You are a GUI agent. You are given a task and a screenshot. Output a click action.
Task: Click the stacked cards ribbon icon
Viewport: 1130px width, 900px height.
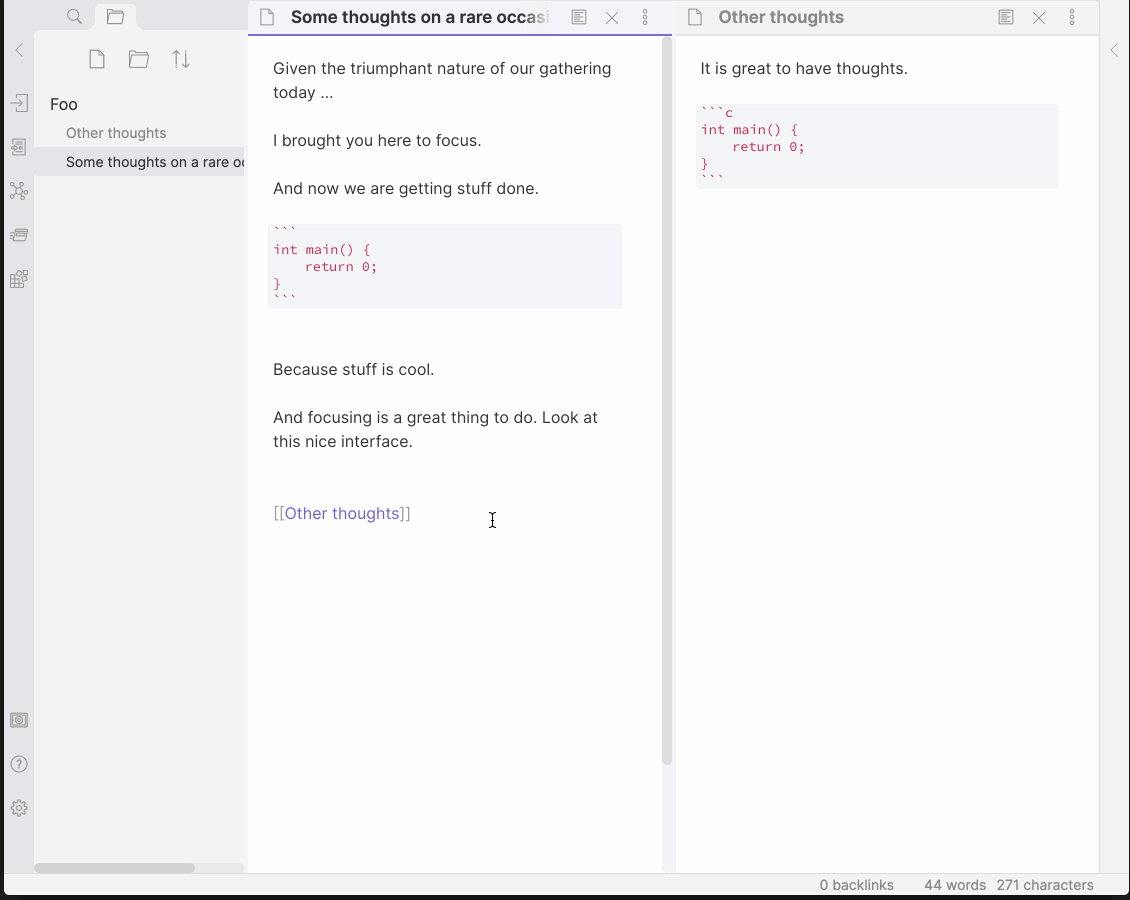[x=19, y=235]
